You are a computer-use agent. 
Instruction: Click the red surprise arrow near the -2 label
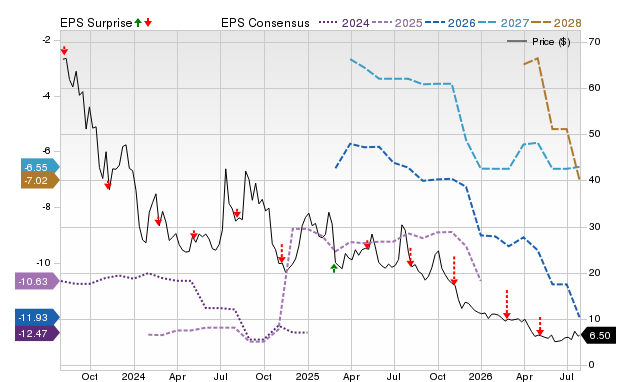click(64, 51)
